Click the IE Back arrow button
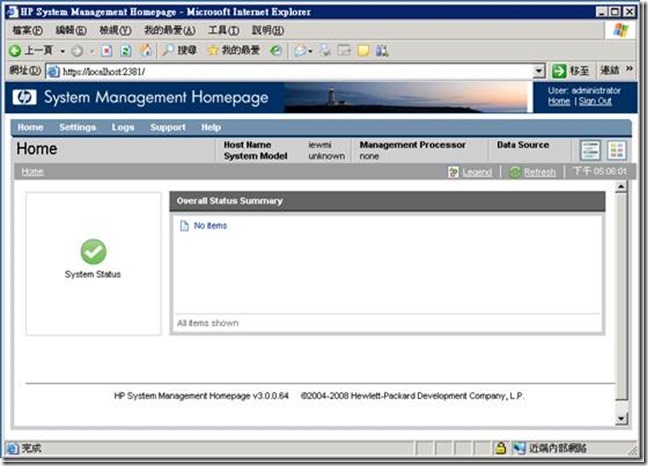This screenshot has height=466, width=648. [x=15, y=51]
